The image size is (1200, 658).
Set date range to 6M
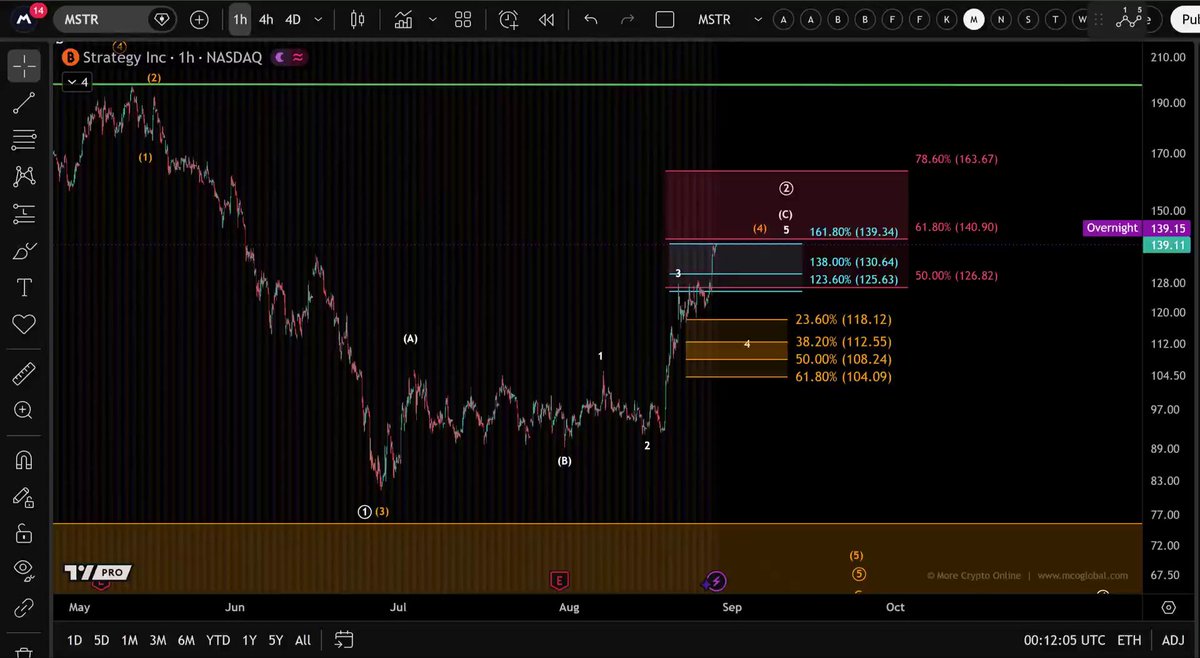(x=186, y=640)
